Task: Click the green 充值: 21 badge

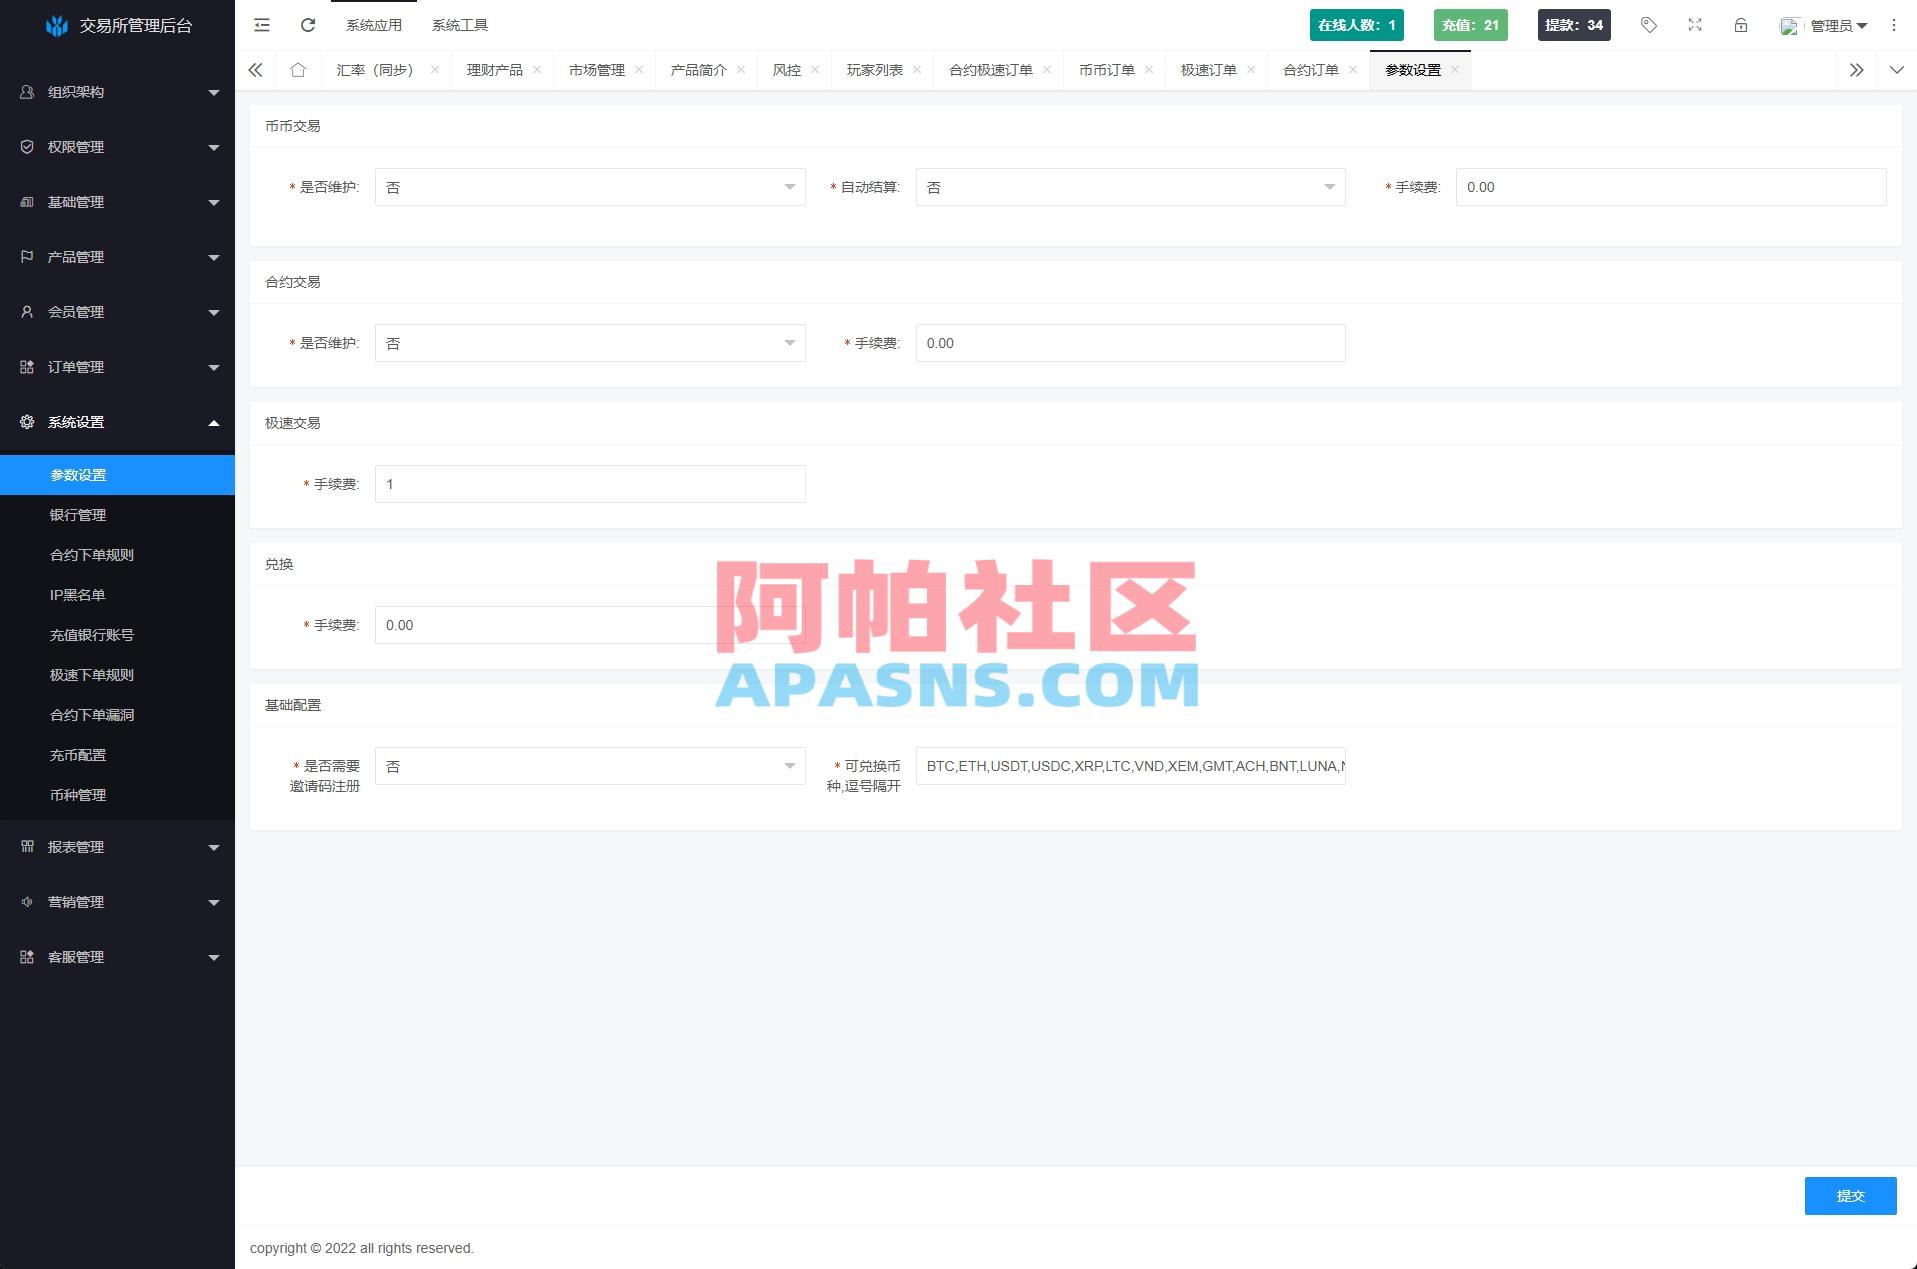Action: tap(1469, 24)
